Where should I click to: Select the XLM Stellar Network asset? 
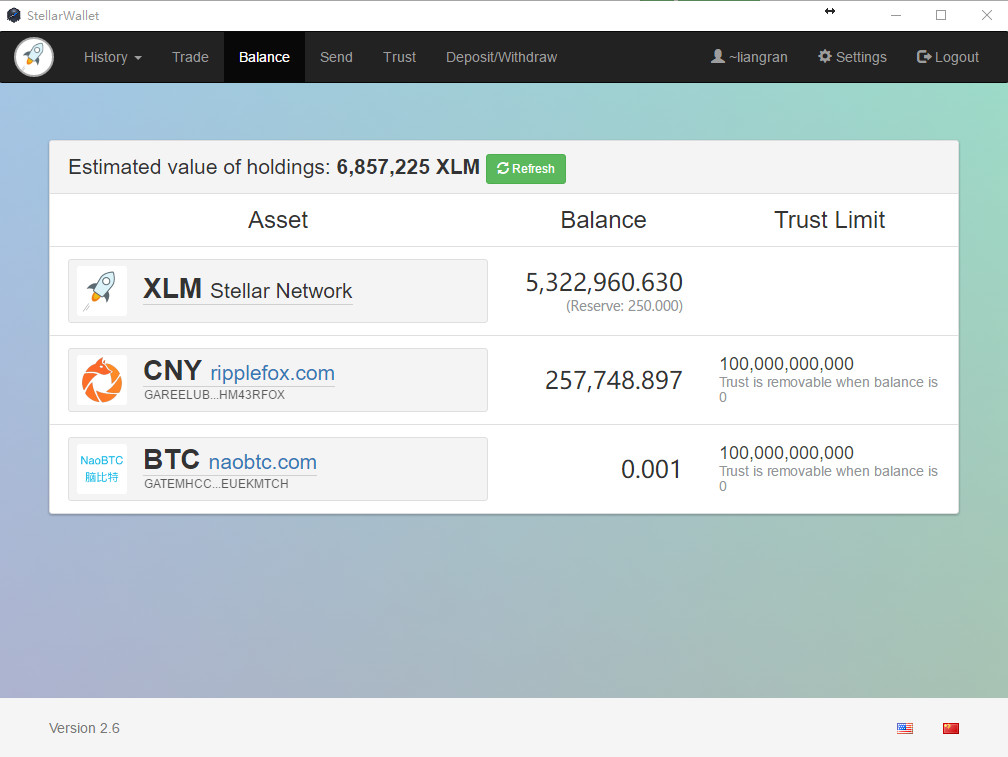(278, 291)
